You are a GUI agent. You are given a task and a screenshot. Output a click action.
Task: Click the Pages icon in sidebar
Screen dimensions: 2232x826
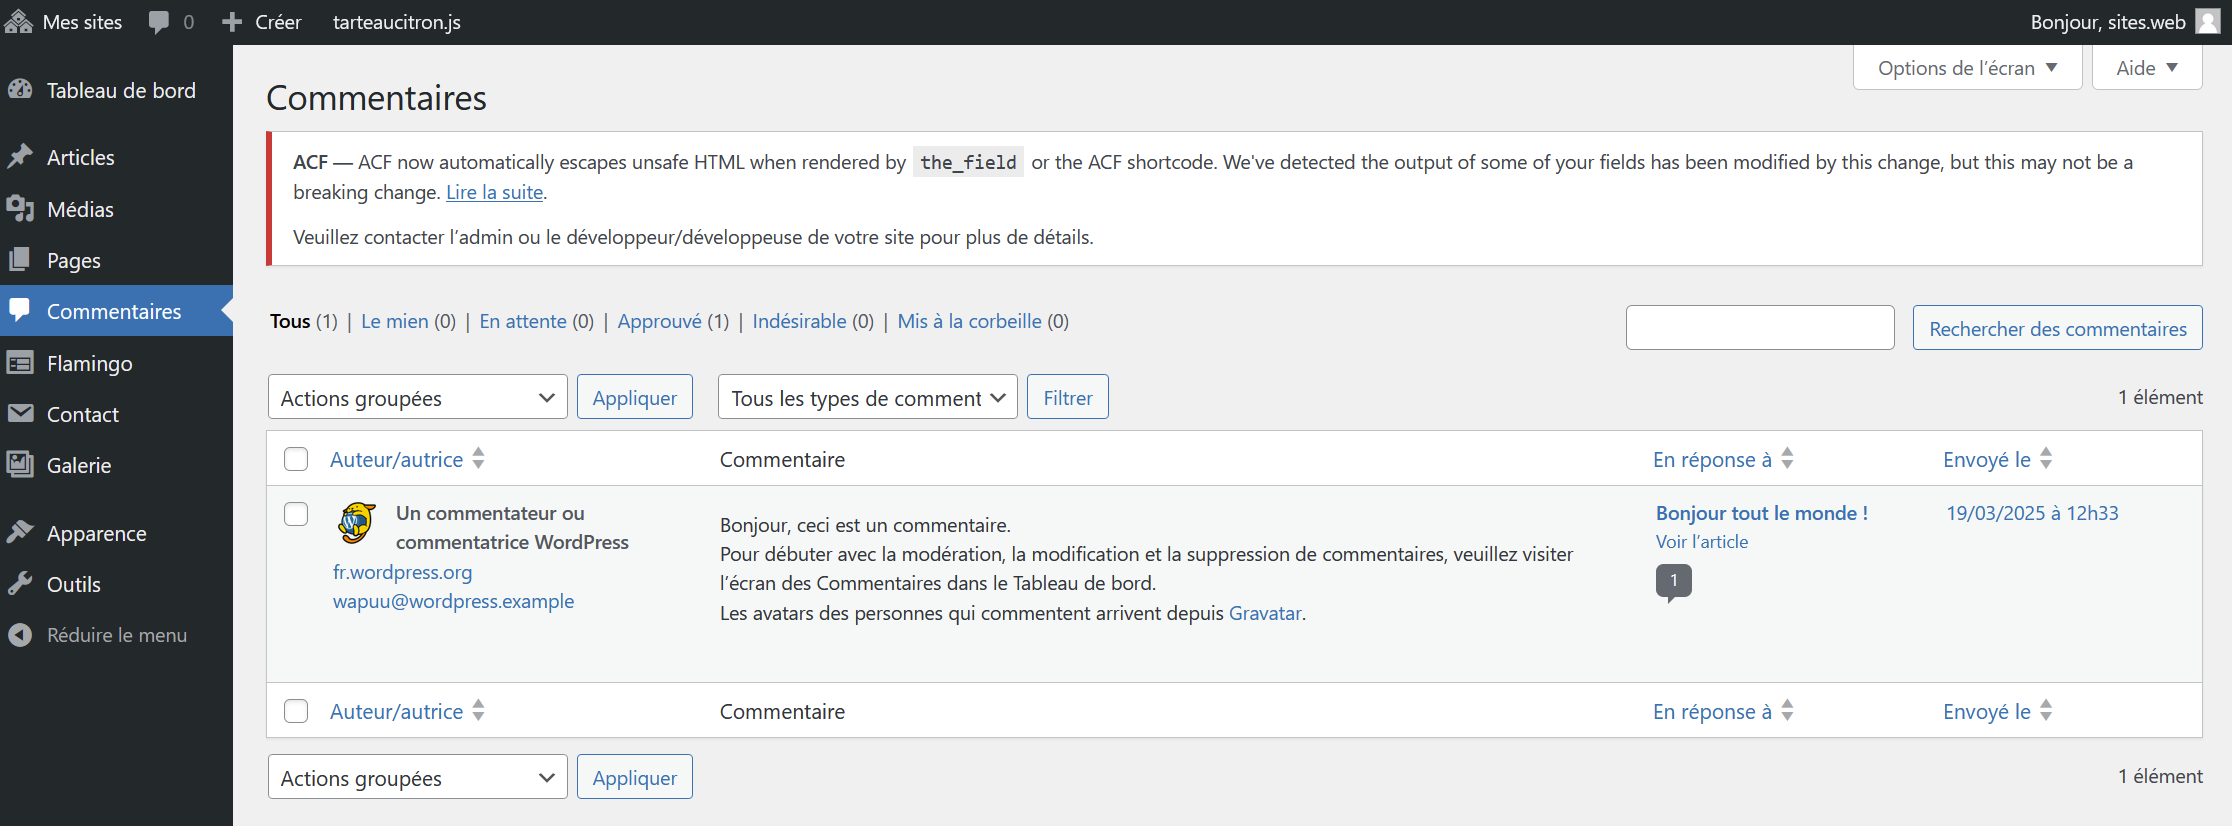[21, 260]
